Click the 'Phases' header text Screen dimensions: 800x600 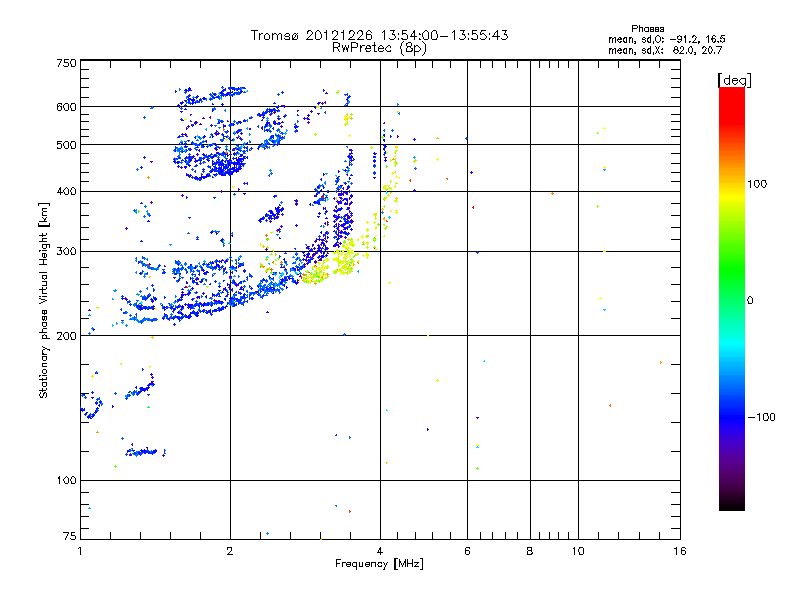(x=647, y=29)
